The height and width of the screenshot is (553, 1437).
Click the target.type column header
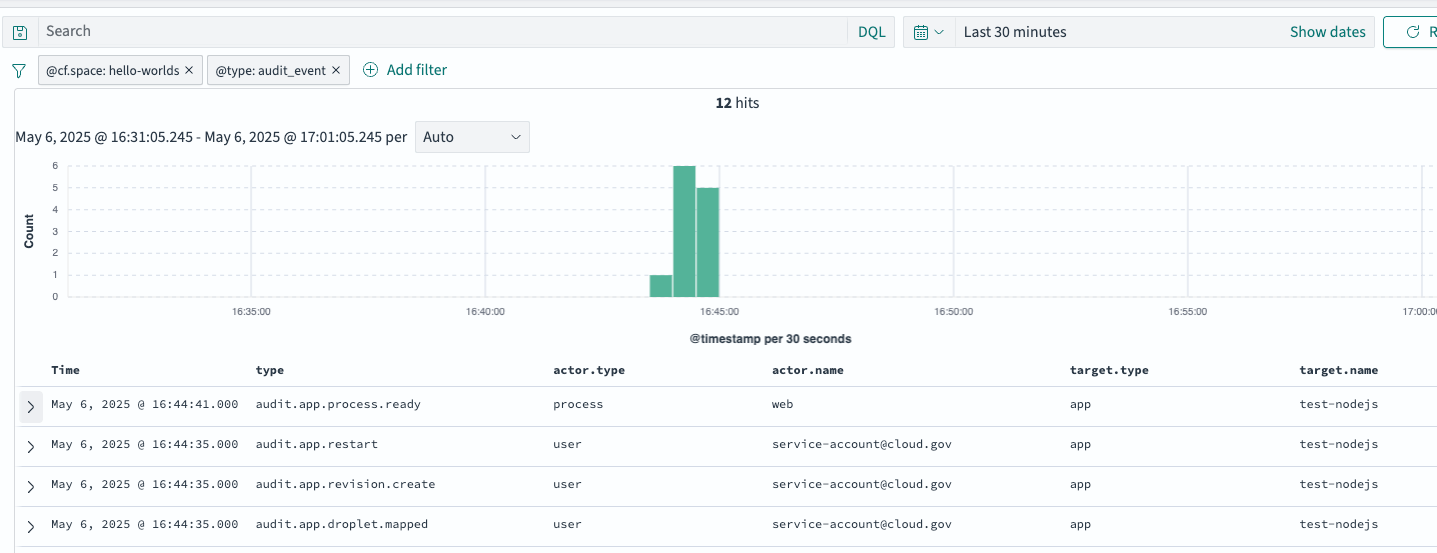coord(1109,370)
